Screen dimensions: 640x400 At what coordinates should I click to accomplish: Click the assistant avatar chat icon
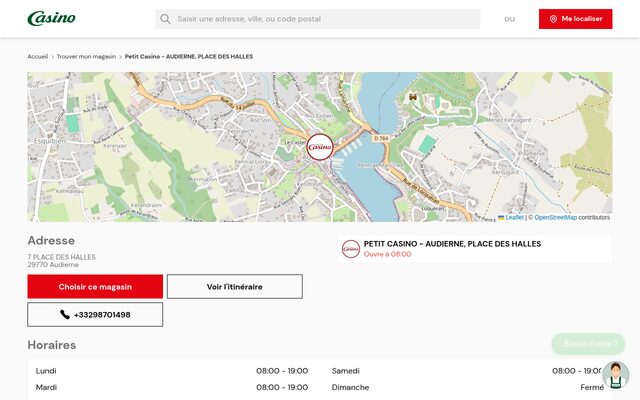616,375
